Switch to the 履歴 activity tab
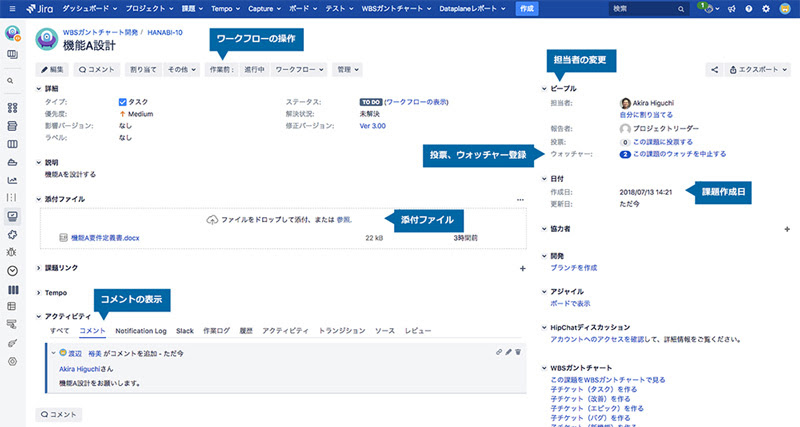Viewport: 800px width, 427px height. point(246,331)
